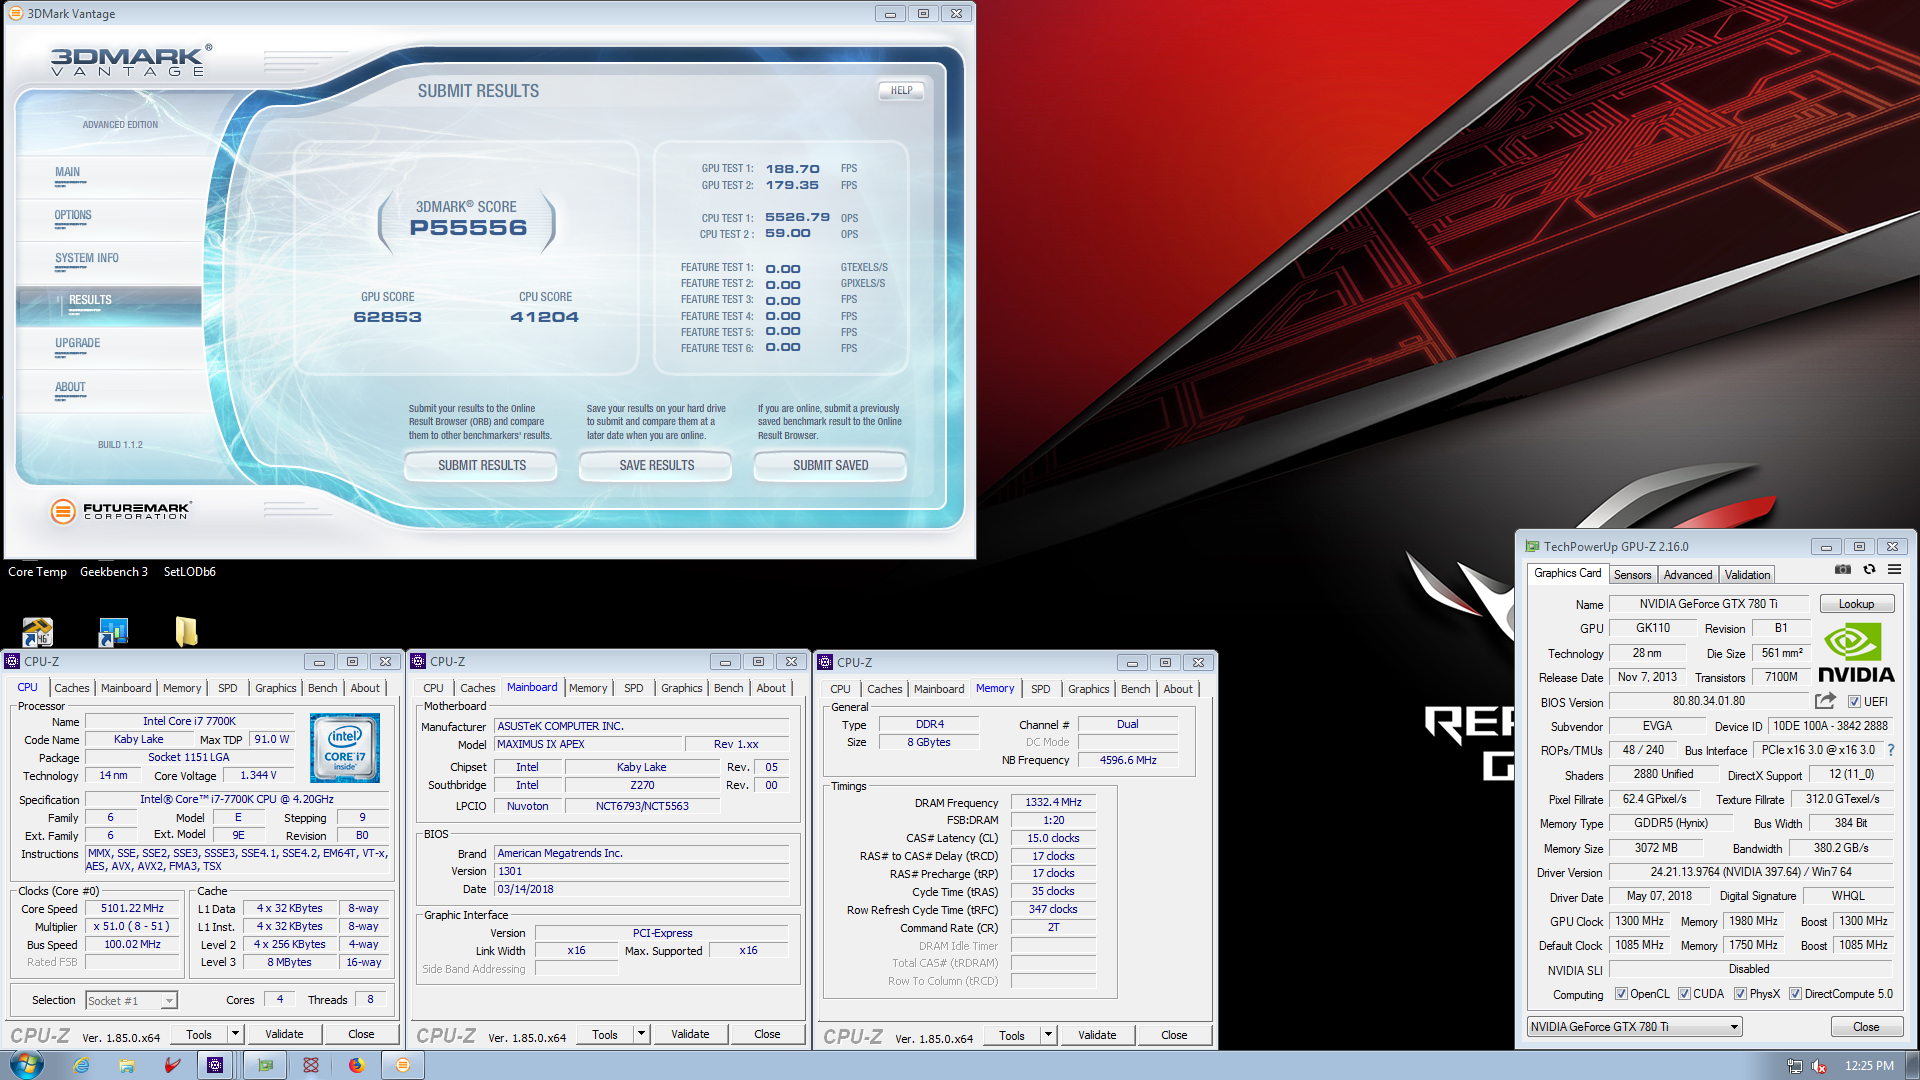The image size is (1920, 1080).
Task: Click the Lookup button in GPU-Z
Action: tap(1856, 604)
